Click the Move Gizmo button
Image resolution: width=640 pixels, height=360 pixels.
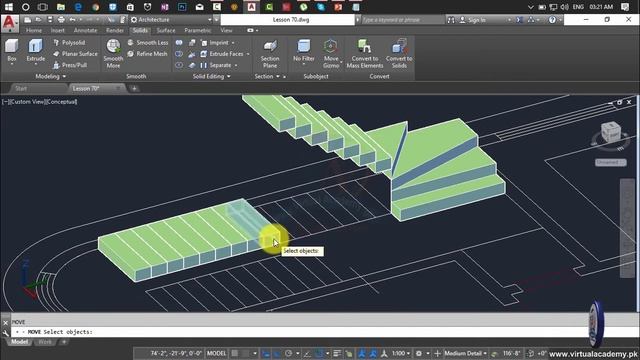[331, 53]
